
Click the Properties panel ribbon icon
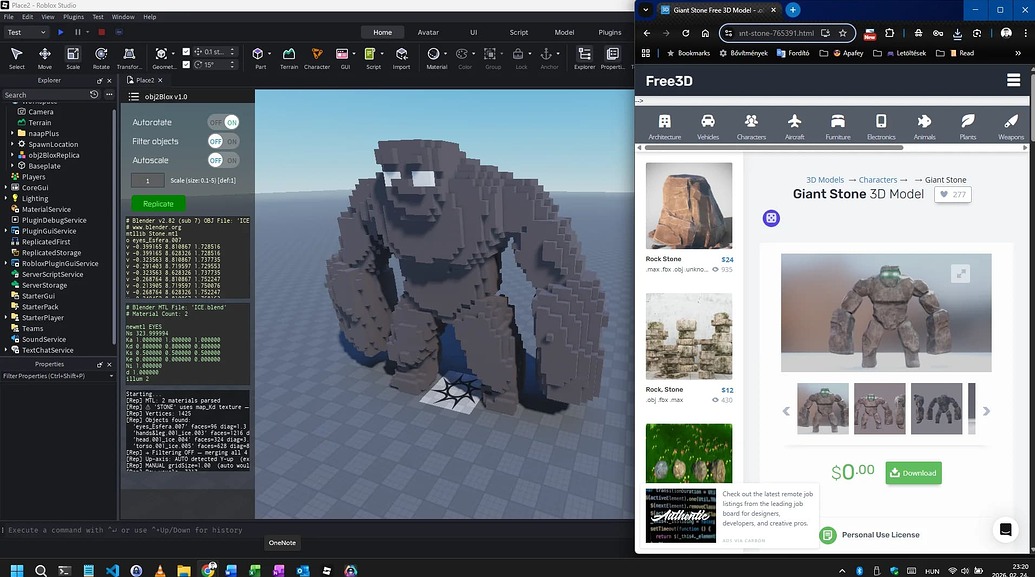point(613,58)
